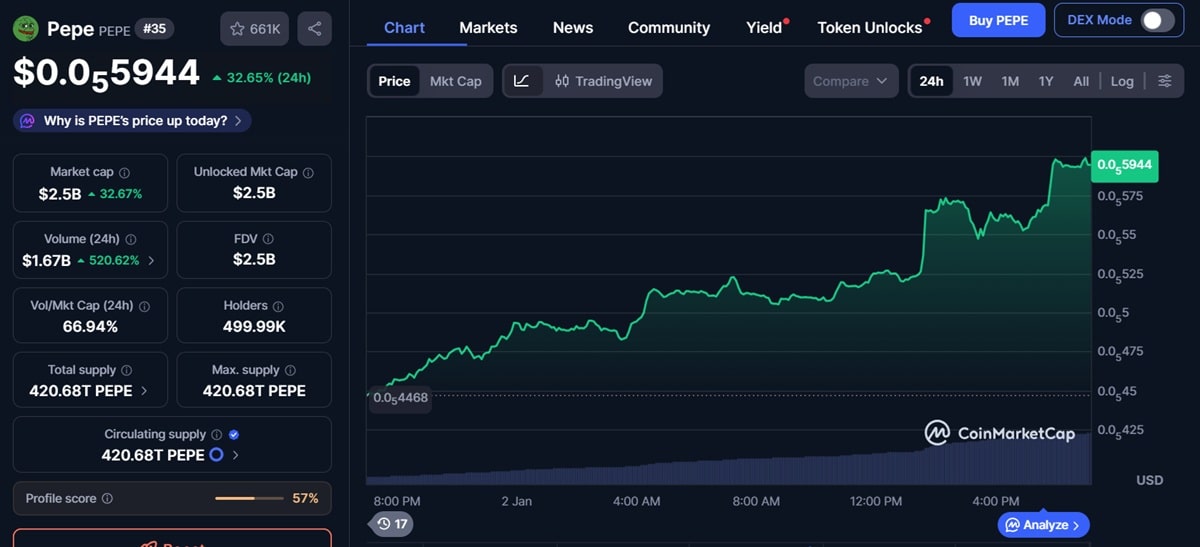Click the Max. supply info icon
This screenshot has height=547, width=1200.
point(290,370)
